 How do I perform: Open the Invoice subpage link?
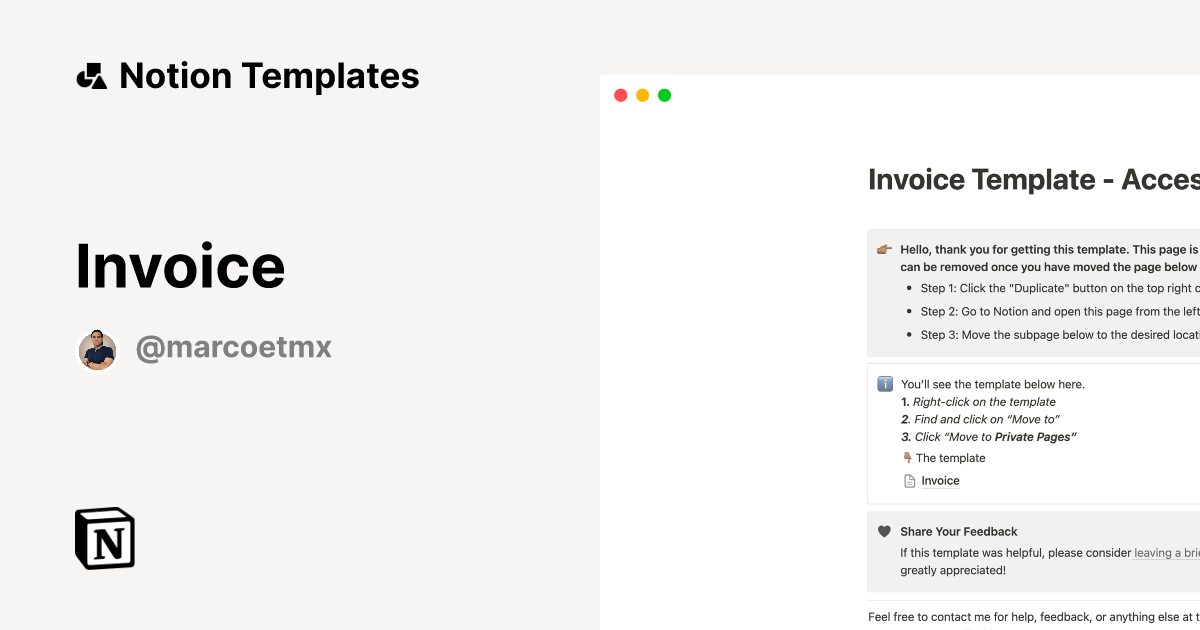(940, 481)
